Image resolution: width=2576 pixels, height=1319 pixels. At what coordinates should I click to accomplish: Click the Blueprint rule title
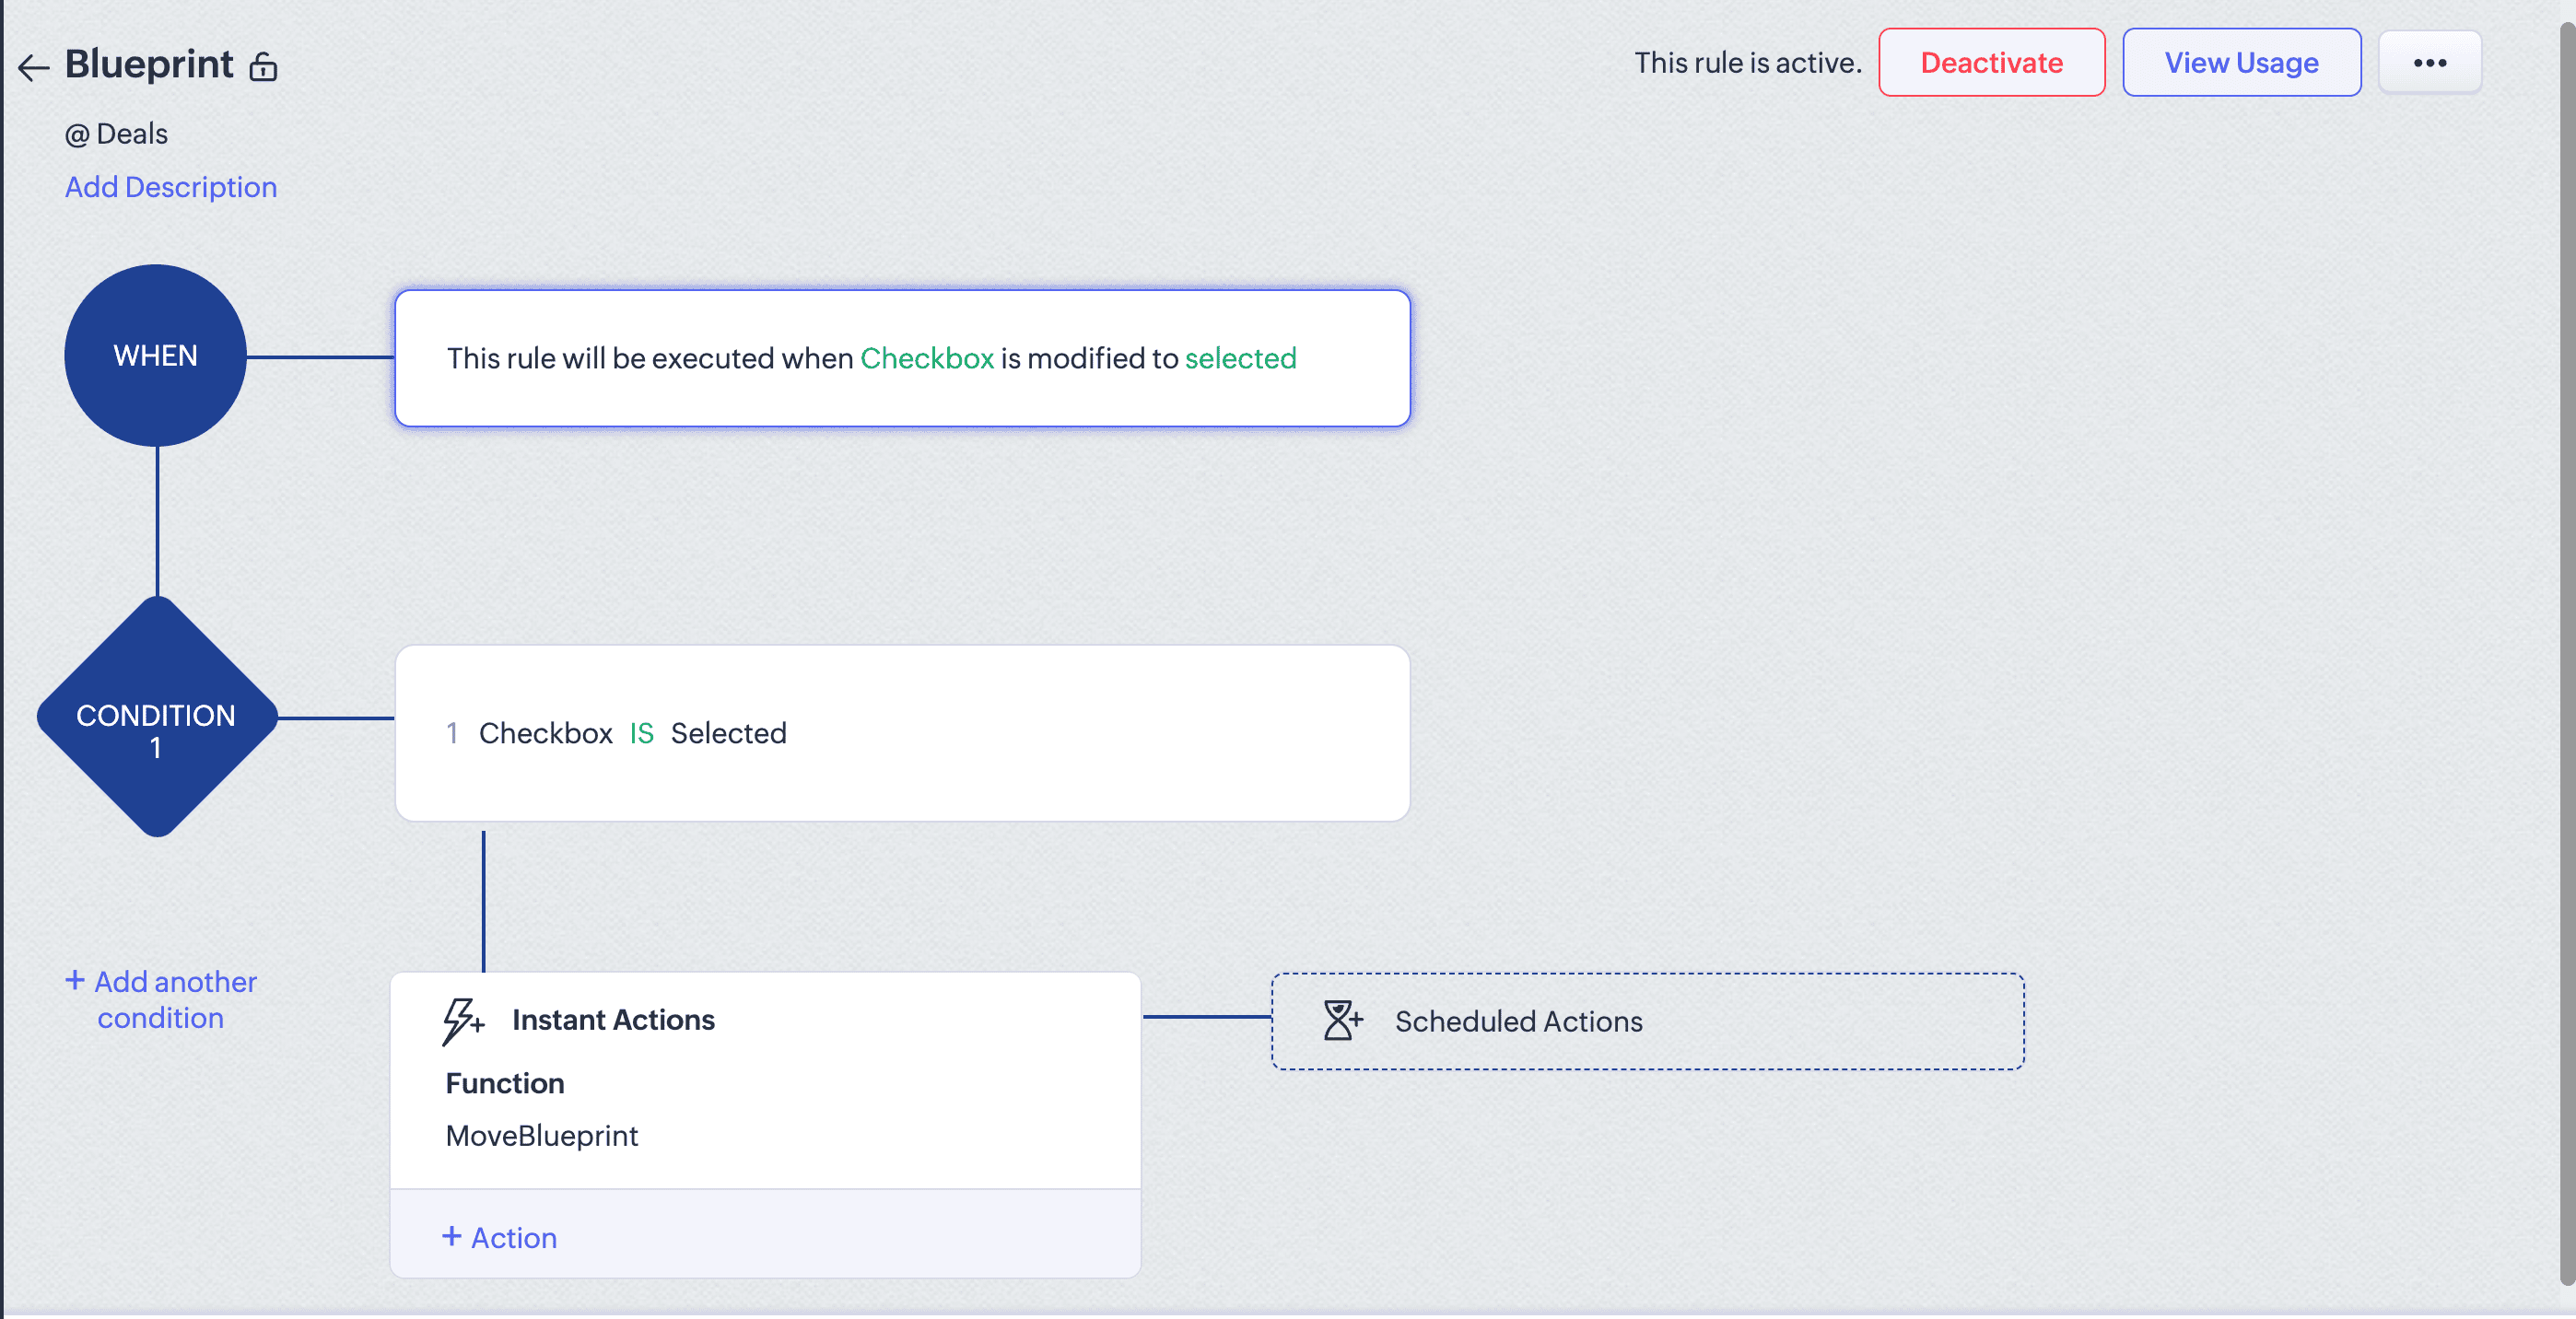click(x=149, y=64)
